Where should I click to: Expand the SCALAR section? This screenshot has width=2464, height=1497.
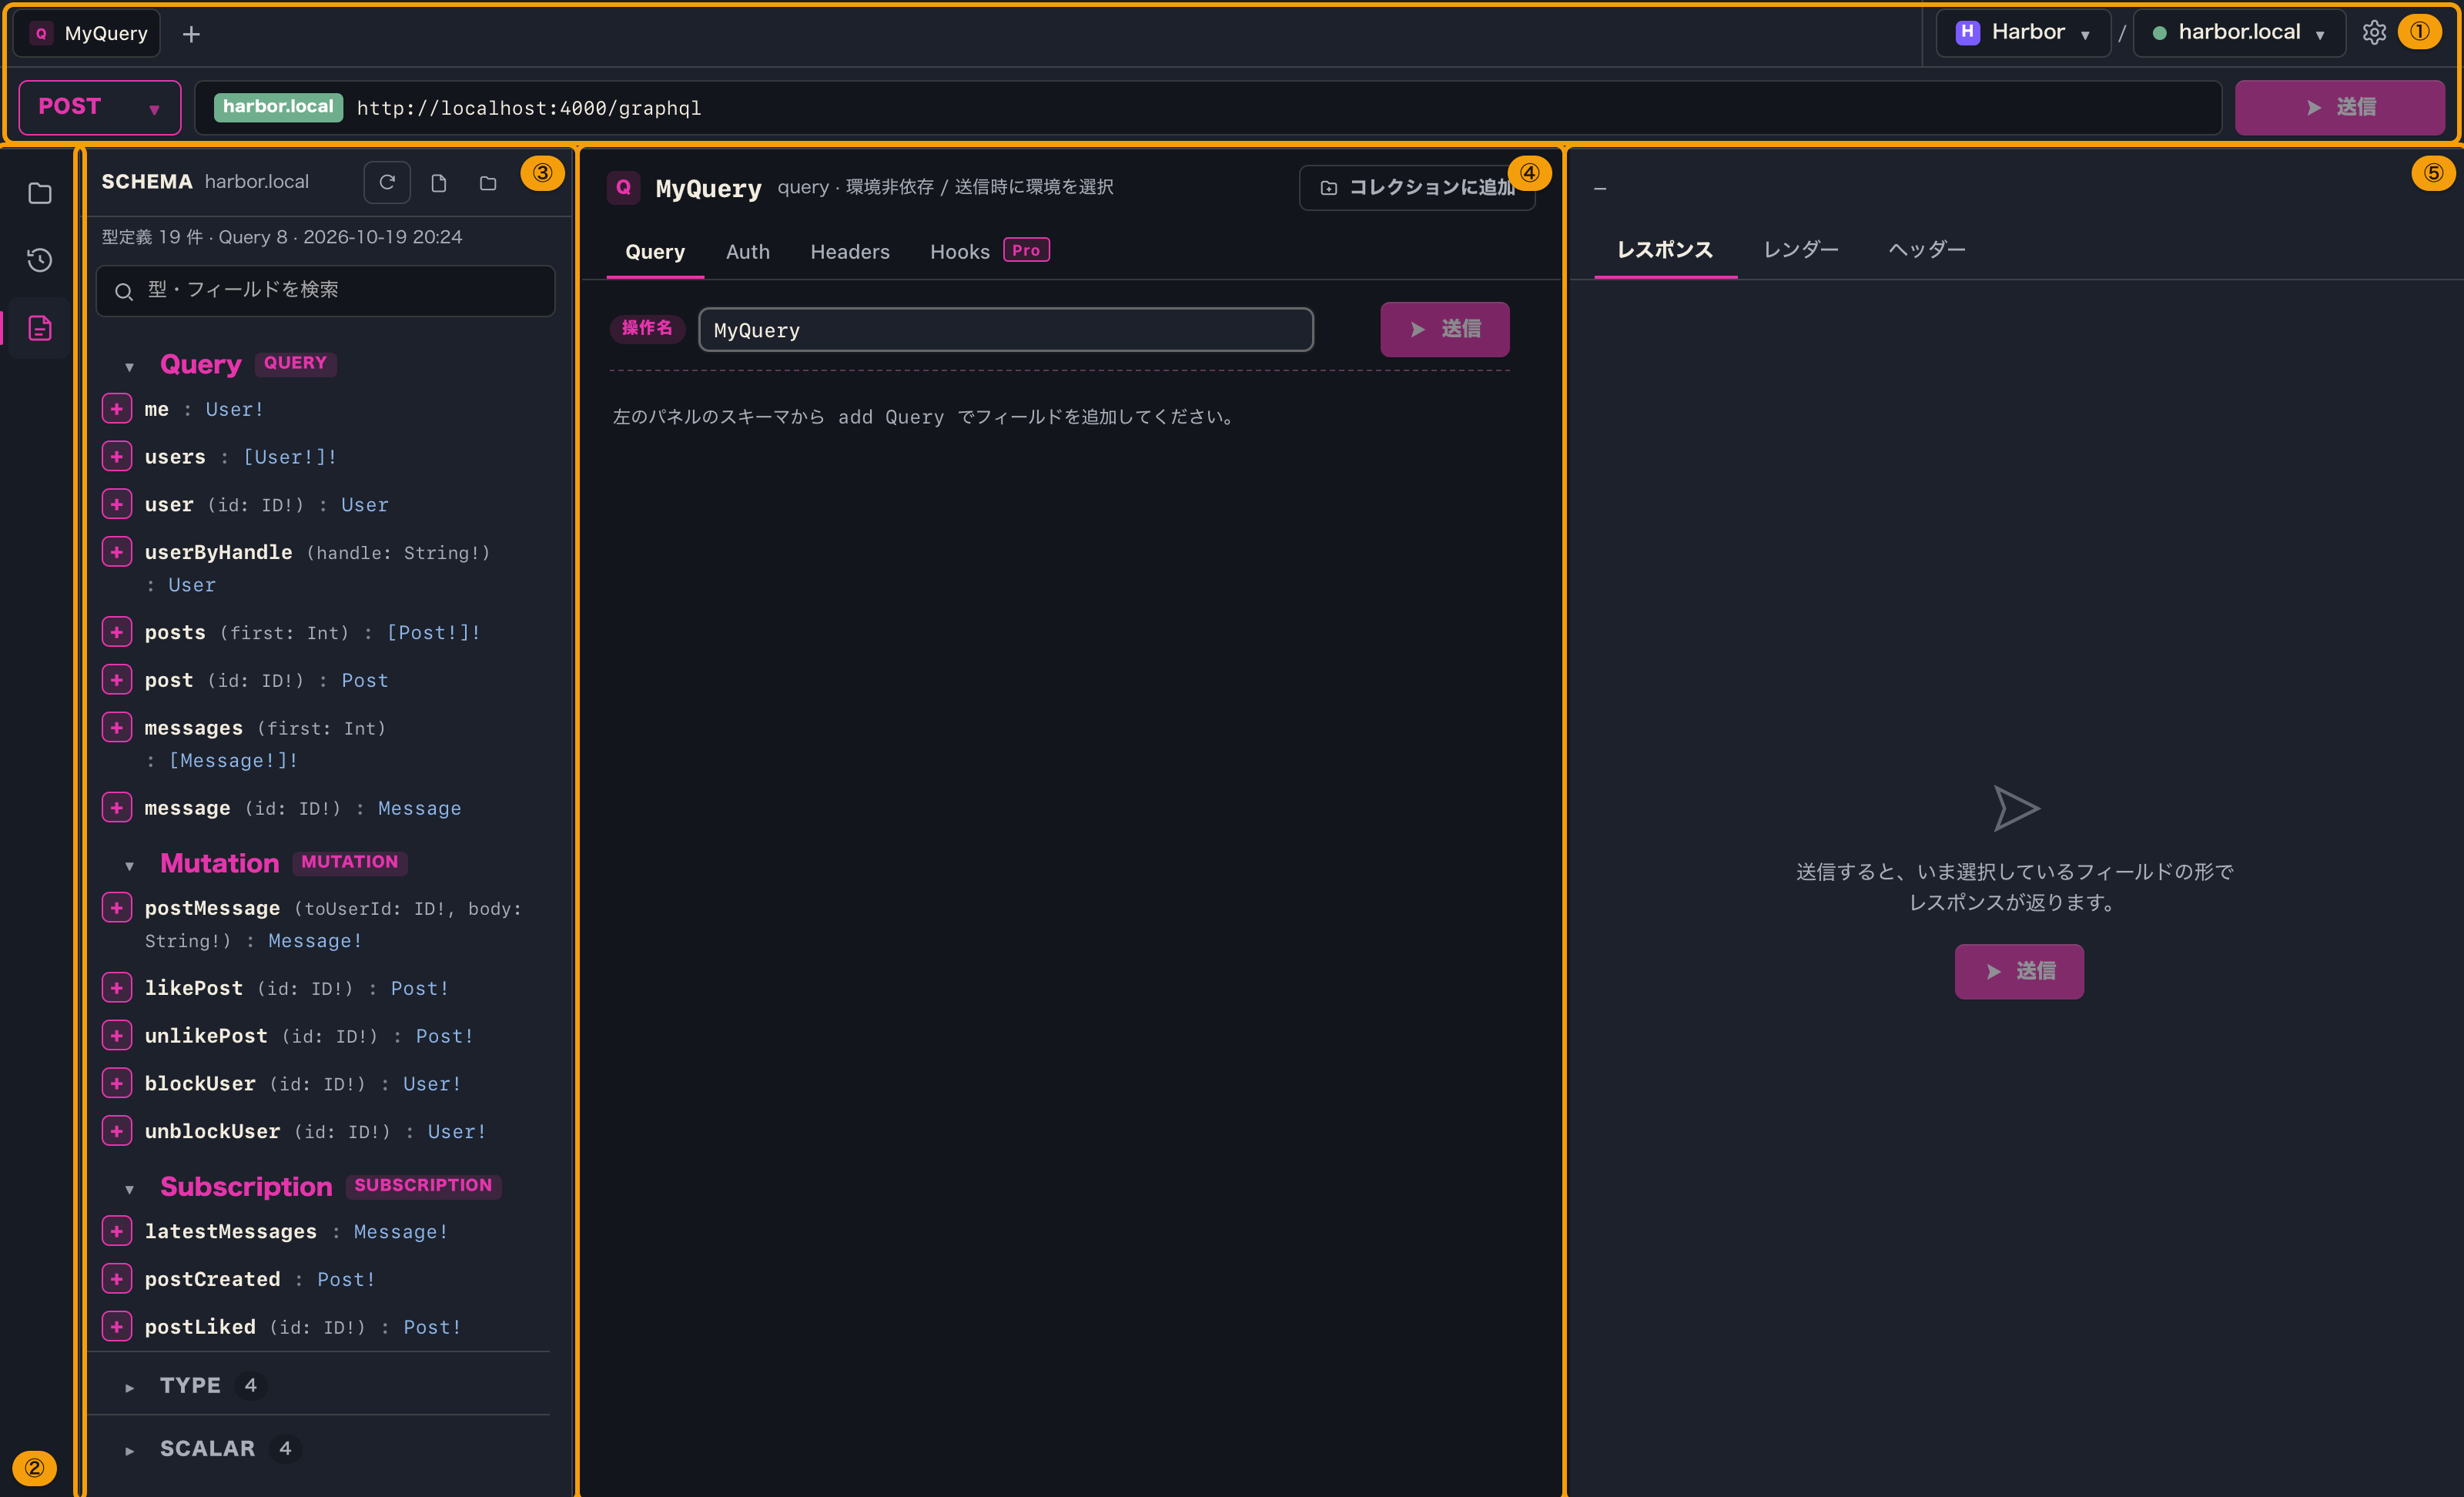coord(129,1450)
